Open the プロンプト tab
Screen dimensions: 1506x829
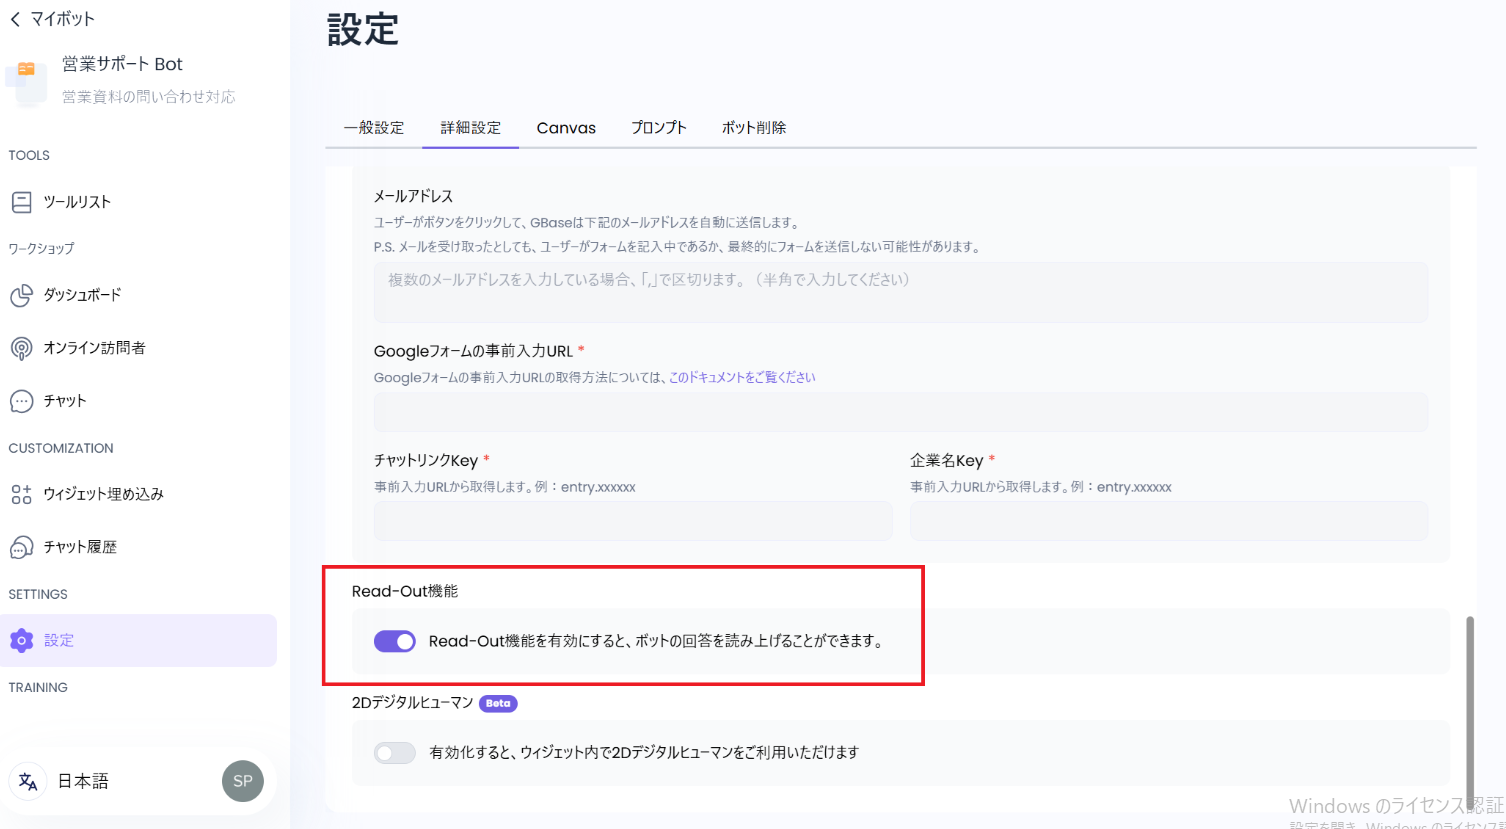pos(658,128)
